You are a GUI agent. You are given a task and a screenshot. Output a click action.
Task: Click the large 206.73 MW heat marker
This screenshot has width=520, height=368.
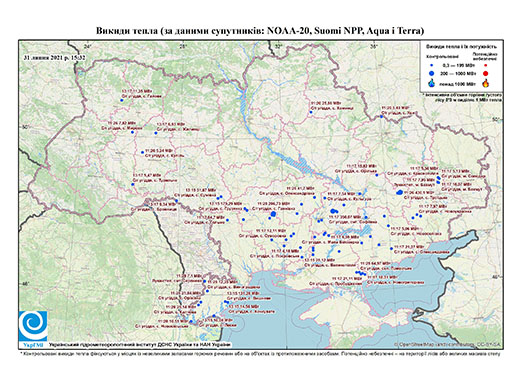click(273, 214)
